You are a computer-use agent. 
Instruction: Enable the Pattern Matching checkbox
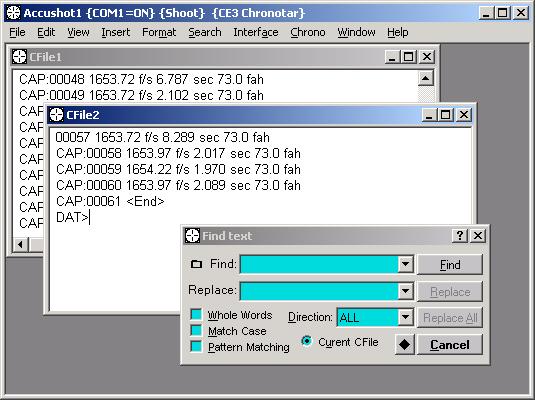pos(196,346)
